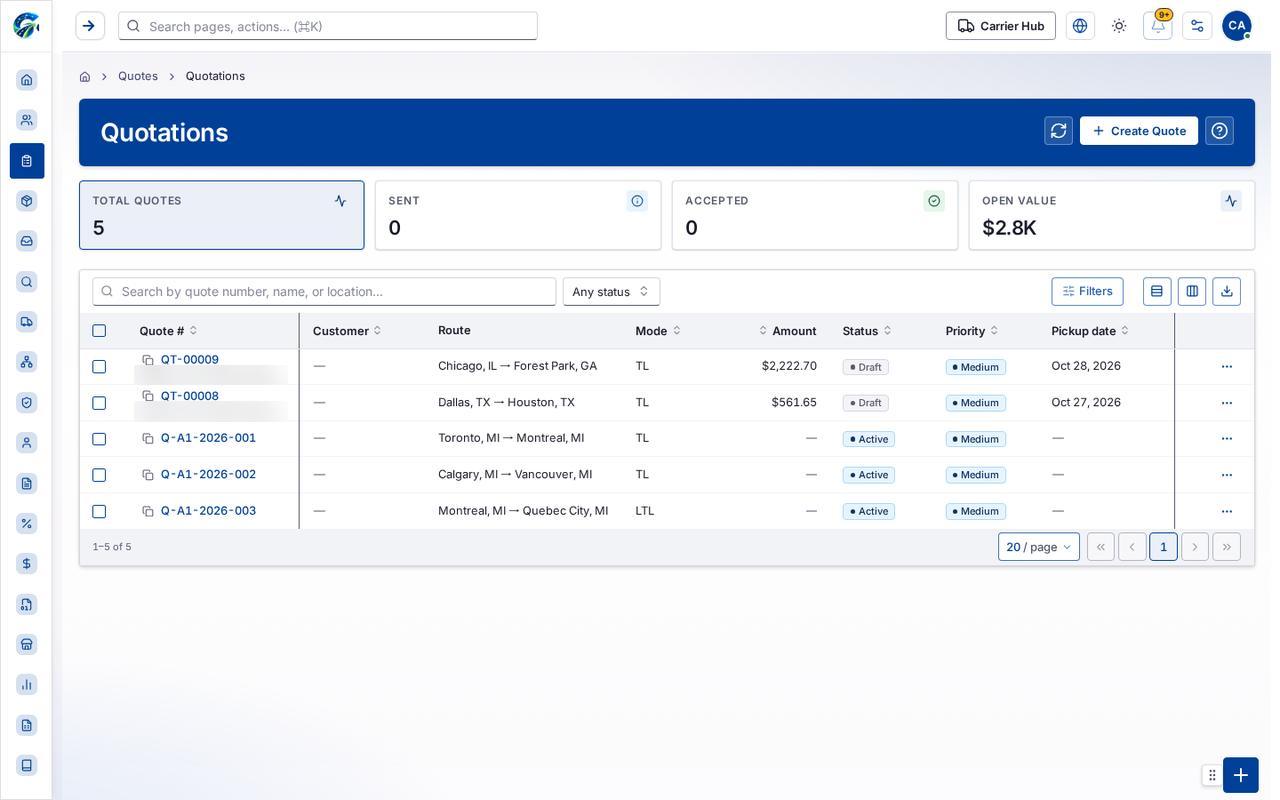Image resolution: width=1280 pixels, height=800 pixels.
Task: Open the active quotes sidebar item
Action: tap(27, 161)
